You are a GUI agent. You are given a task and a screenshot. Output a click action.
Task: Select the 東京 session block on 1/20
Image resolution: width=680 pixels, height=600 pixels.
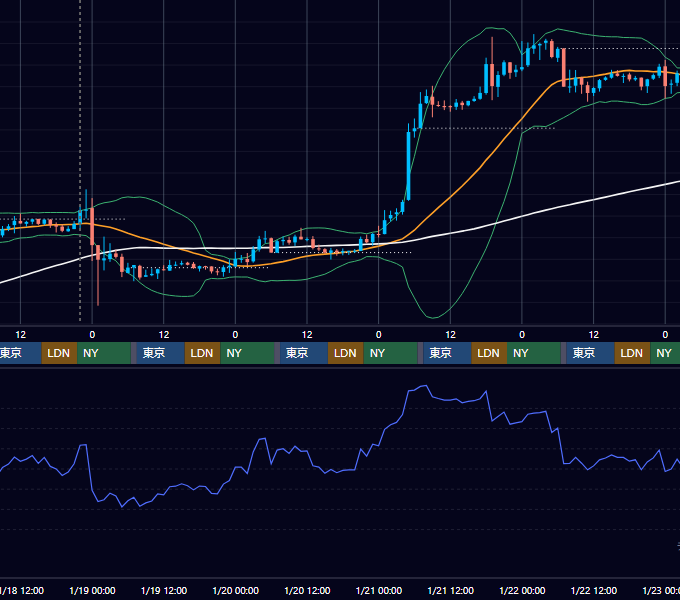304,353
